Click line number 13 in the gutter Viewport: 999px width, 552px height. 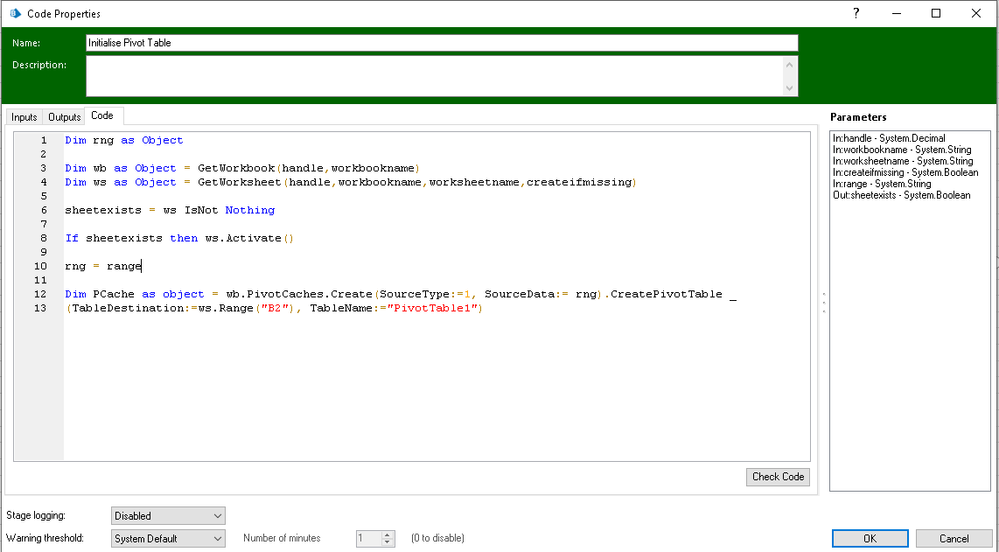click(40, 309)
